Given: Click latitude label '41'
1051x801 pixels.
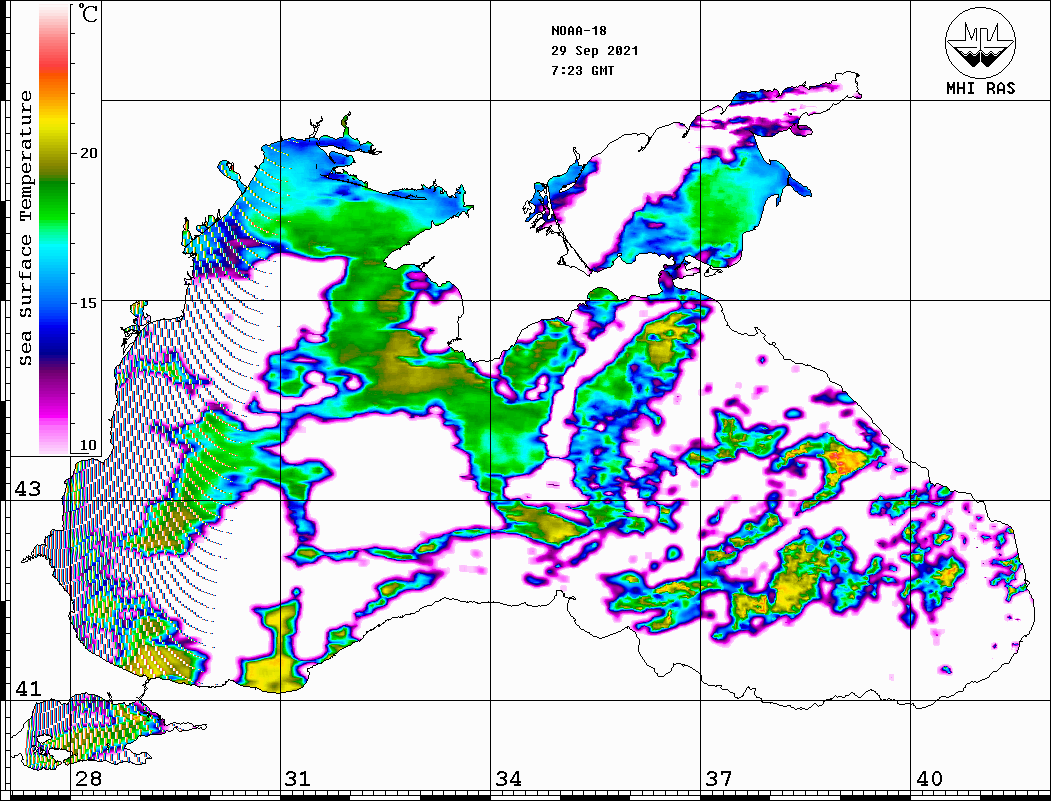Looking at the screenshot, I should pyautogui.click(x=28, y=689).
